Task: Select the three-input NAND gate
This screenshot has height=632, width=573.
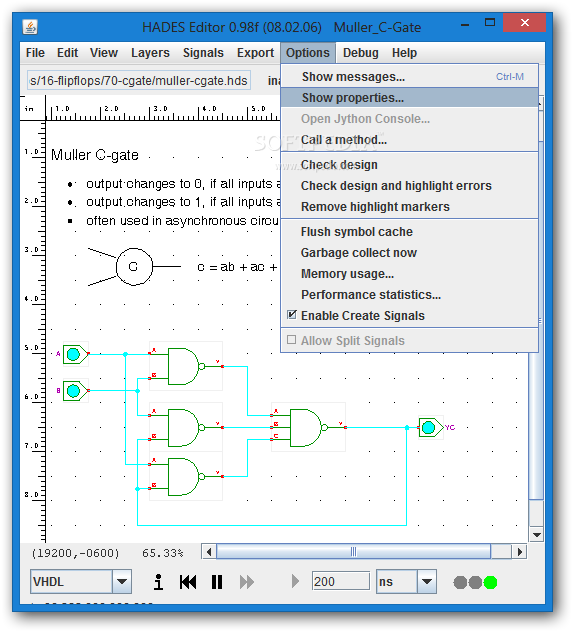Action: [x=307, y=428]
